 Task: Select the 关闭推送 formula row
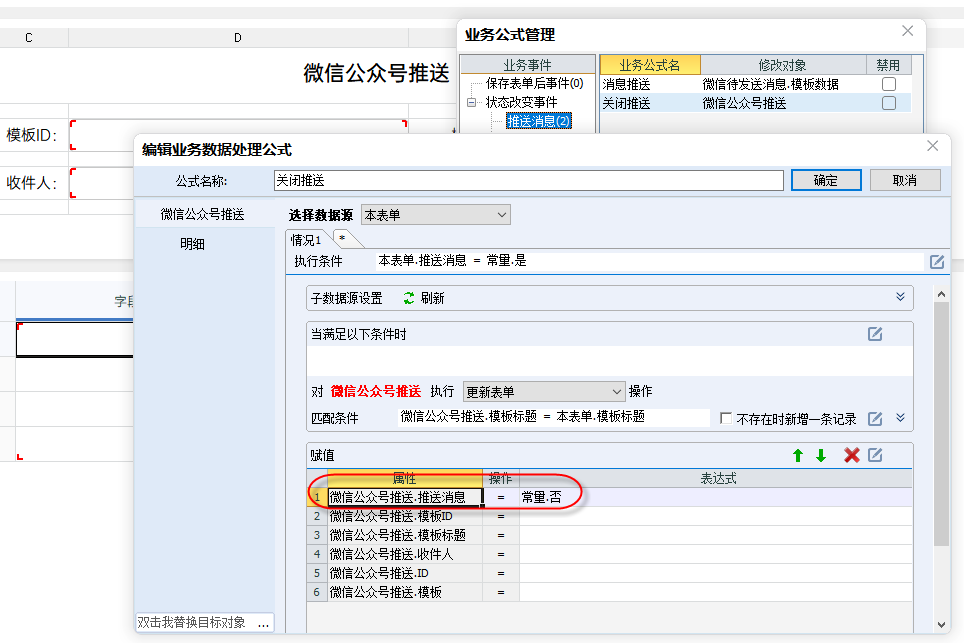(x=754, y=103)
